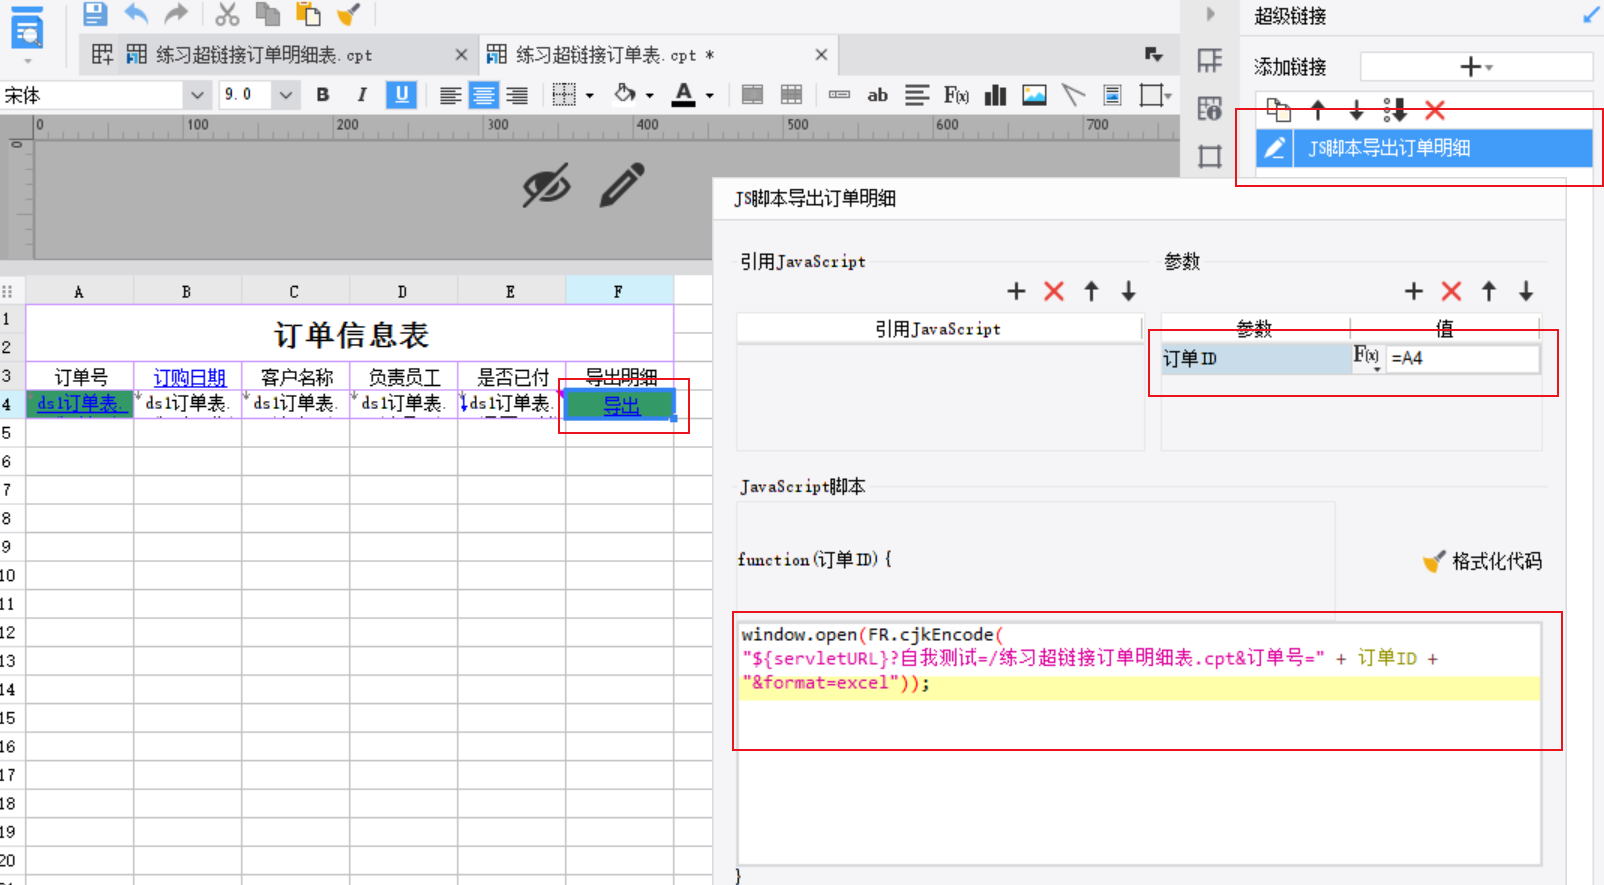Viewport: 1604px width, 885px height.
Task: Collapse the right panel with the triangle arrow
Action: [x=1210, y=14]
